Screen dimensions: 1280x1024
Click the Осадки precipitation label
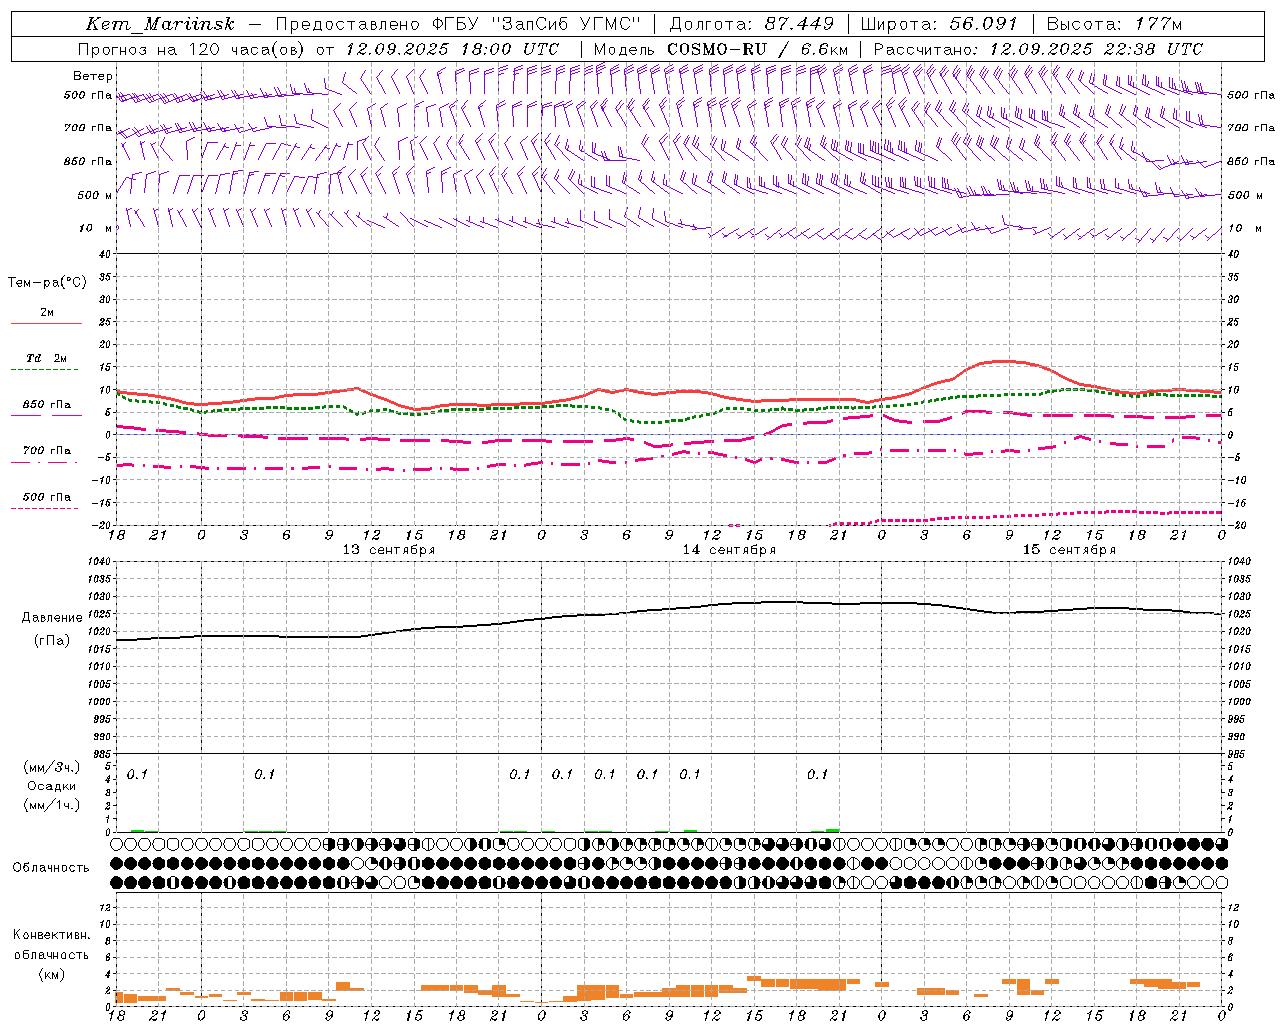51,786
